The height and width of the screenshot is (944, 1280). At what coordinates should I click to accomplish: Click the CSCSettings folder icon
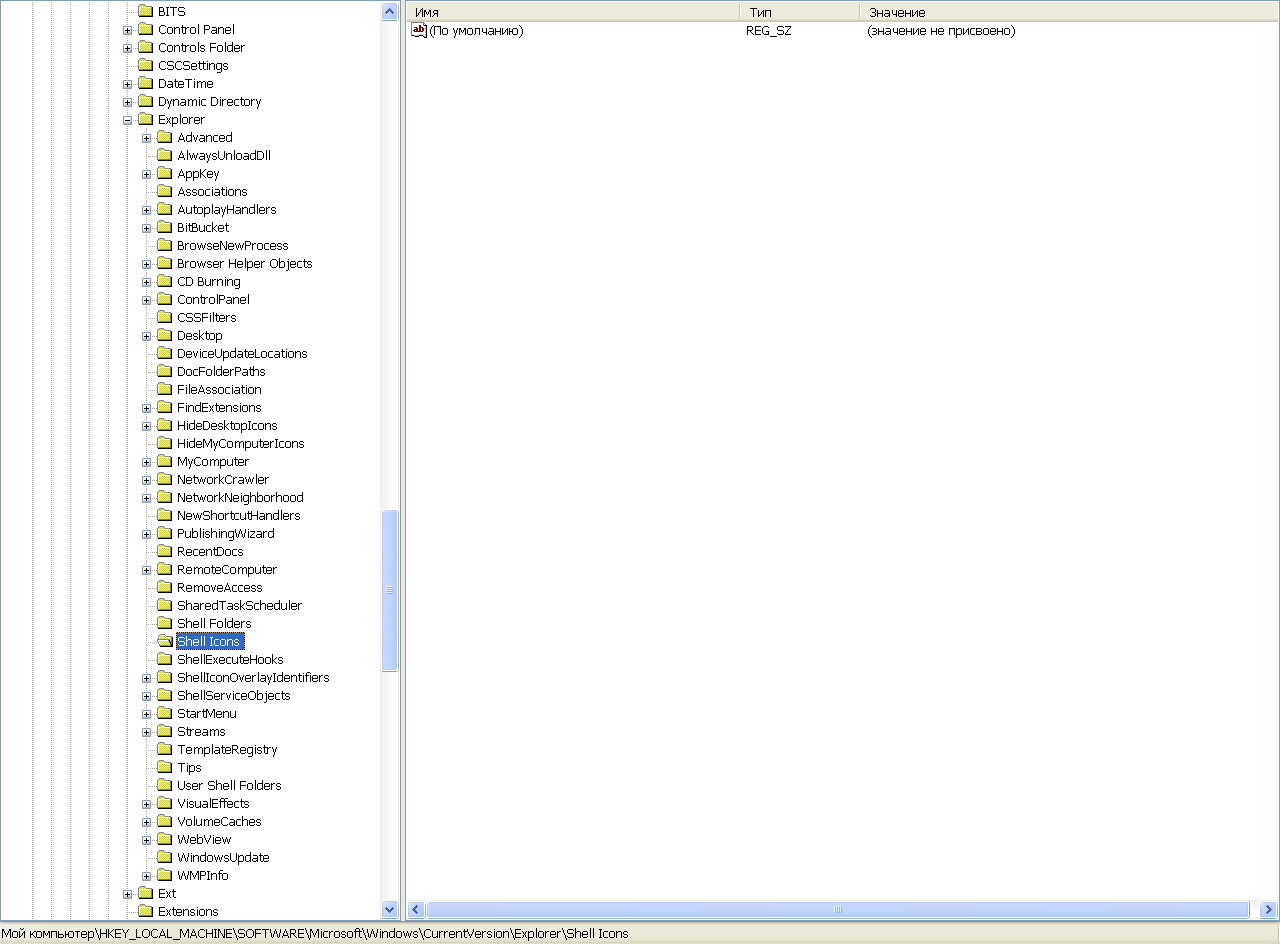tap(145, 66)
